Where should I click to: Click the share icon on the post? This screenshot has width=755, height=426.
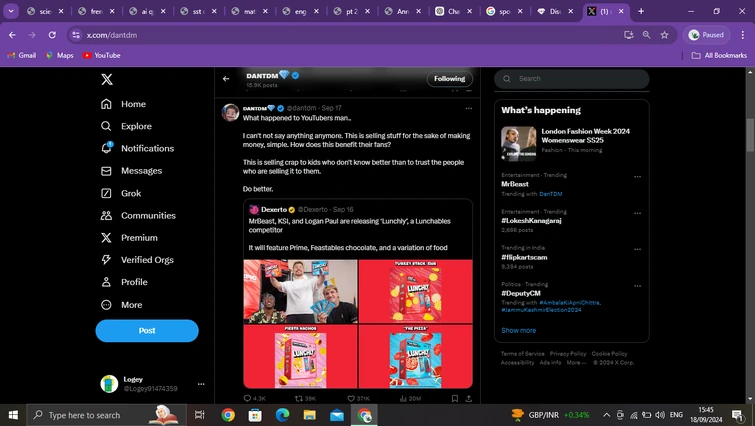tap(469, 398)
